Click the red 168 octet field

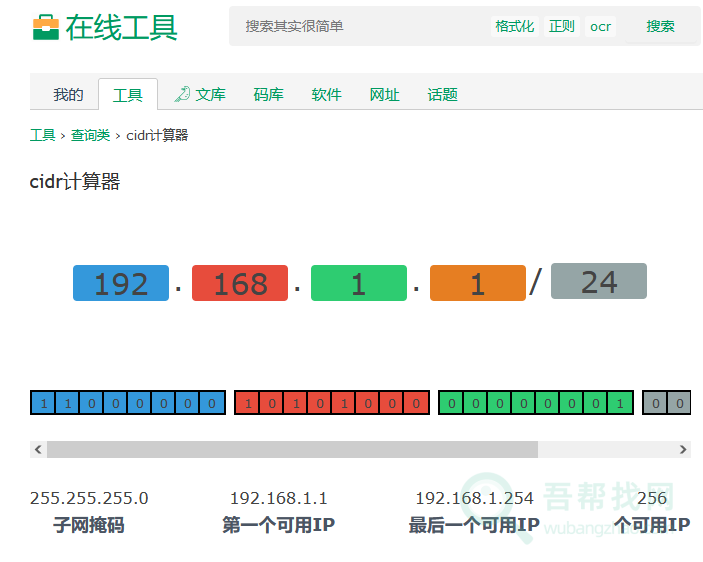pyautogui.click(x=240, y=284)
